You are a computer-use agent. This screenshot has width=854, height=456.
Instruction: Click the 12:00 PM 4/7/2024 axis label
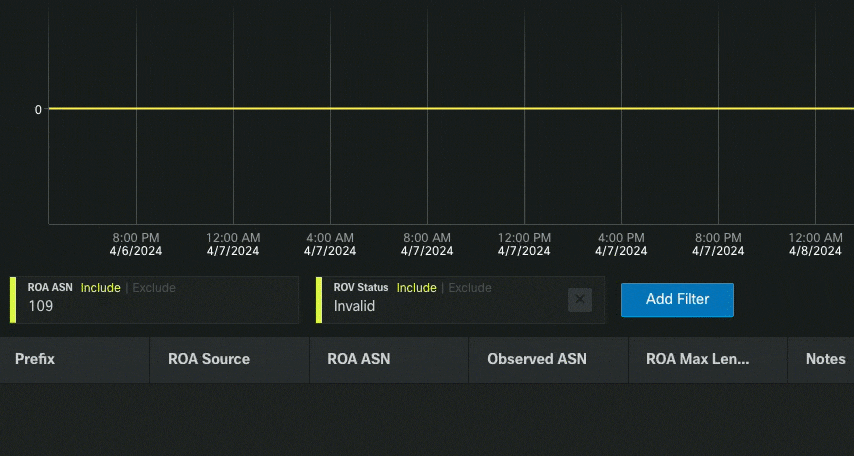pos(524,244)
